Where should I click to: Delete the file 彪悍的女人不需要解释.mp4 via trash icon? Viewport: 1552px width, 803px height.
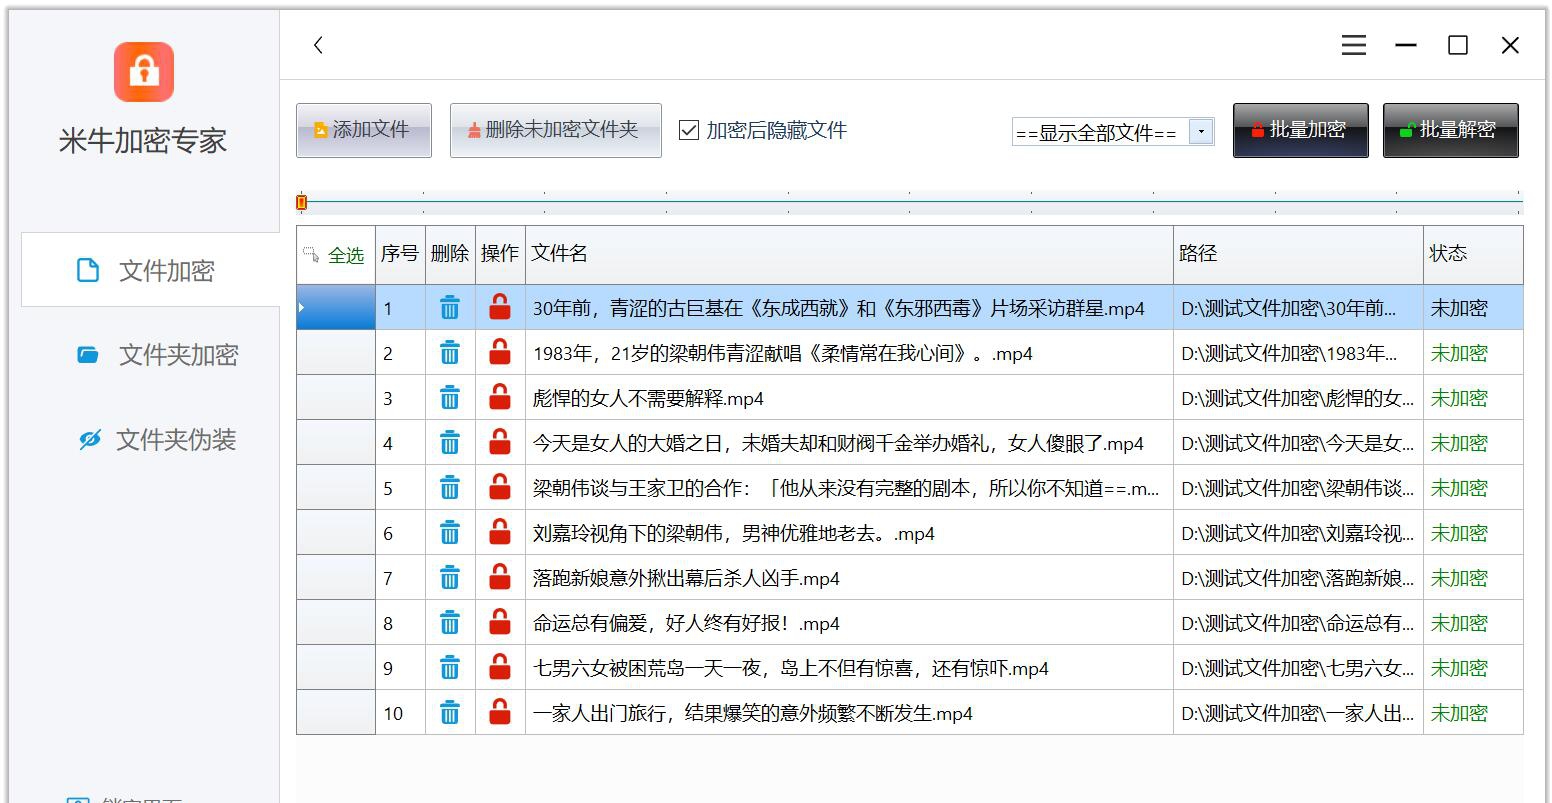coord(449,397)
